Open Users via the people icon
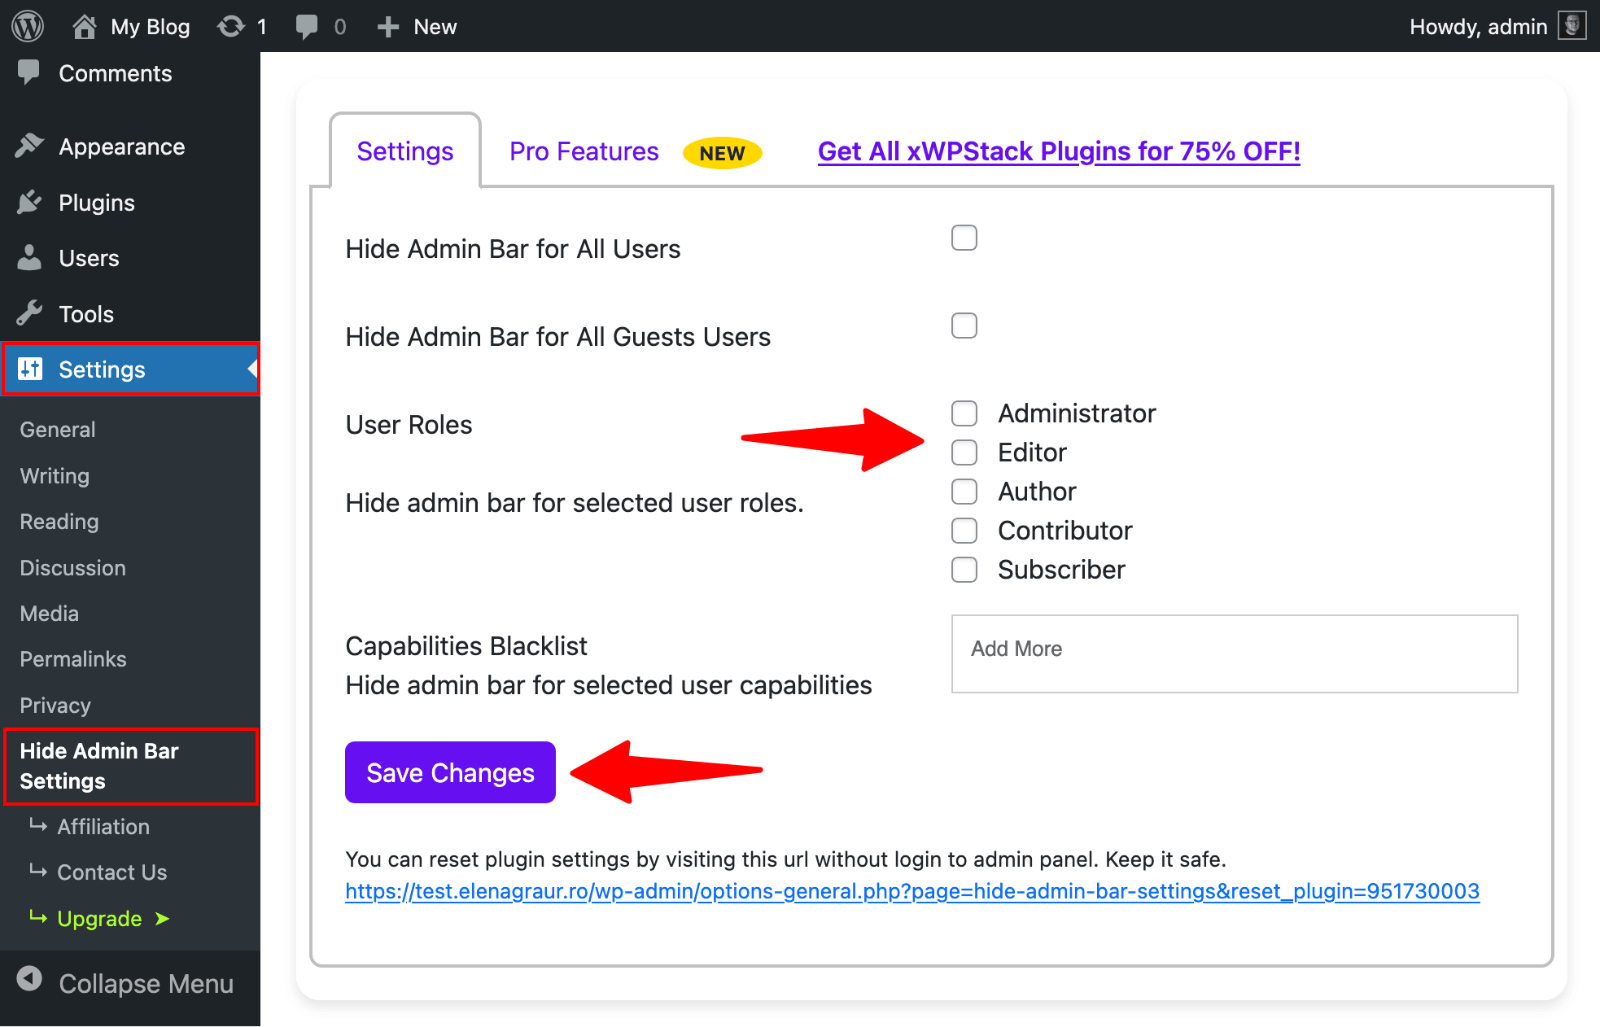1600x1027 pixels. (30, 258)
